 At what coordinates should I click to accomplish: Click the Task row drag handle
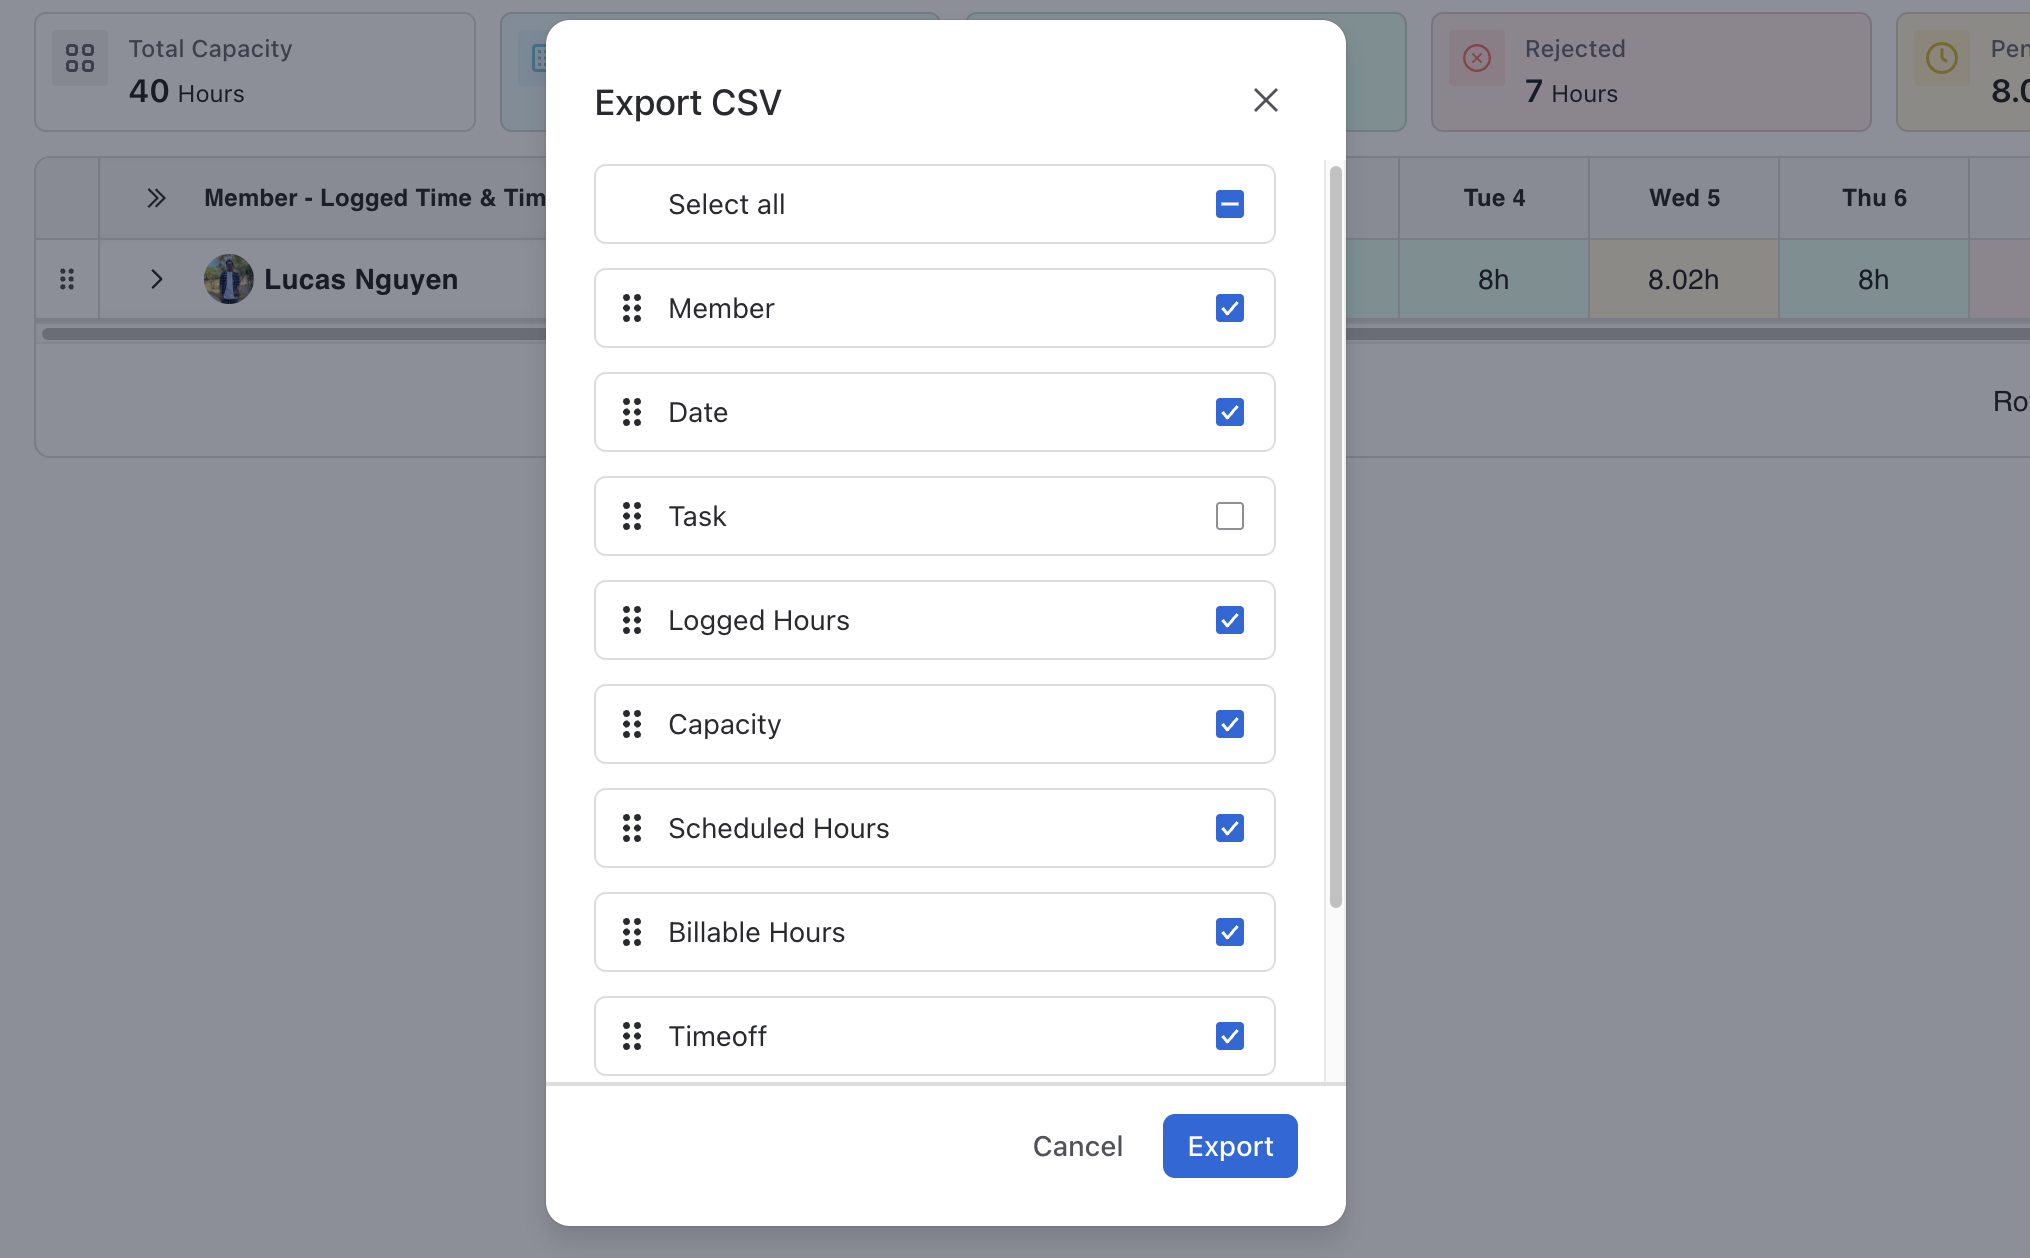point(632,516)
